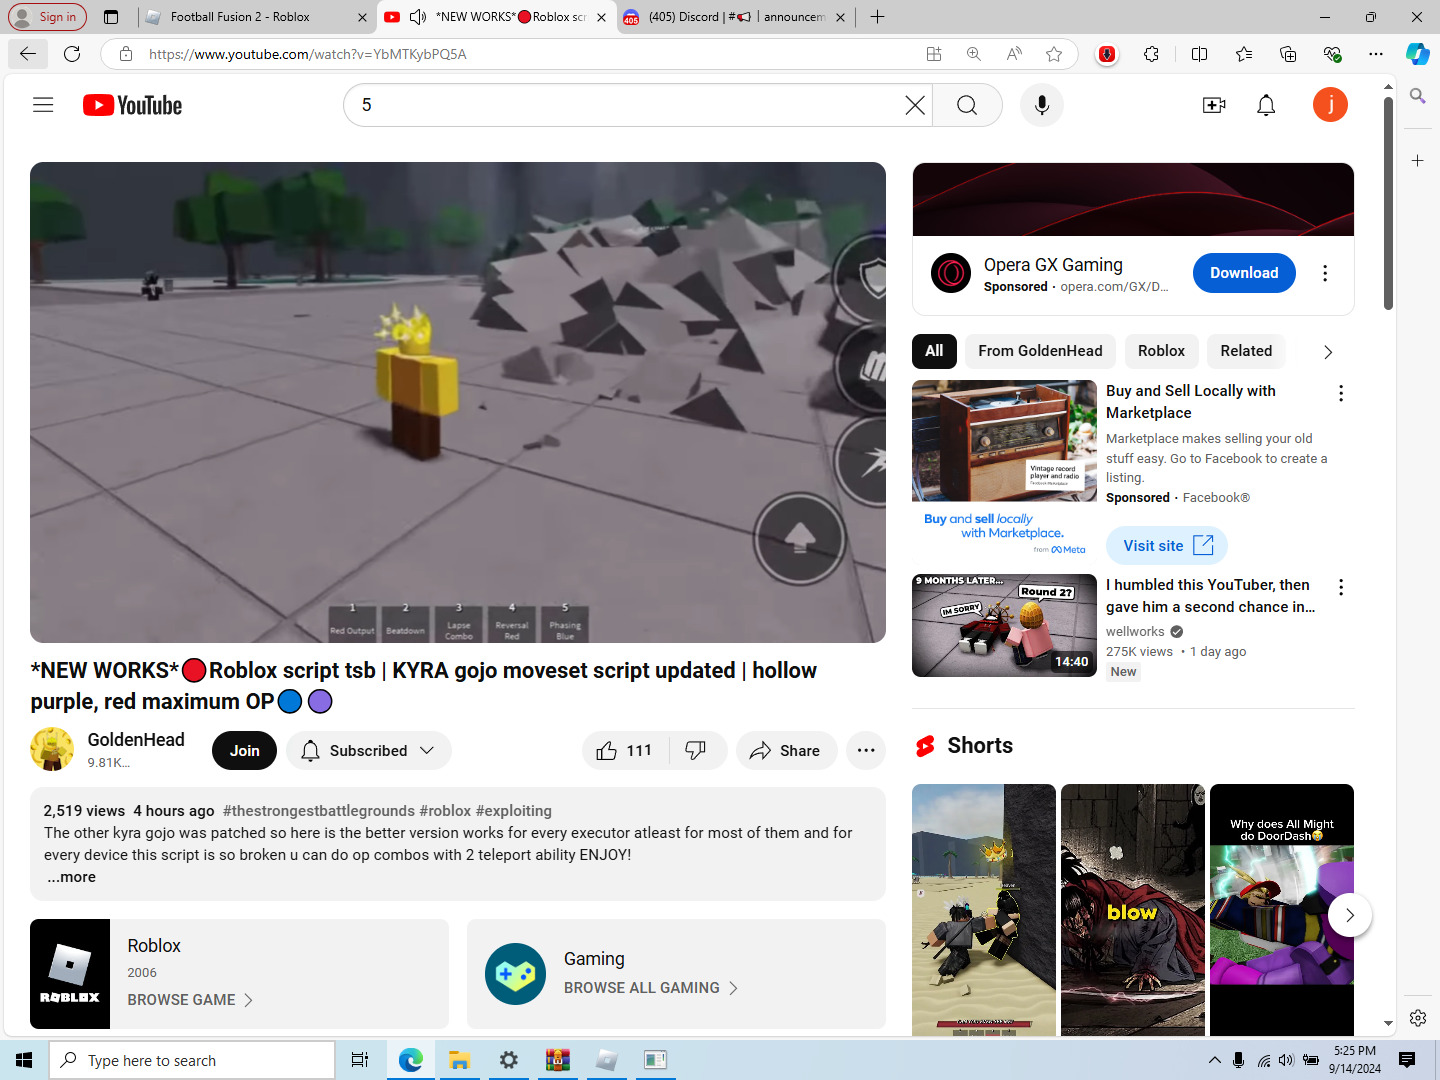This screenshot has width=1440, height=1080.
Task: Open the zoom indicator in address bar
Action: (973, 54)
